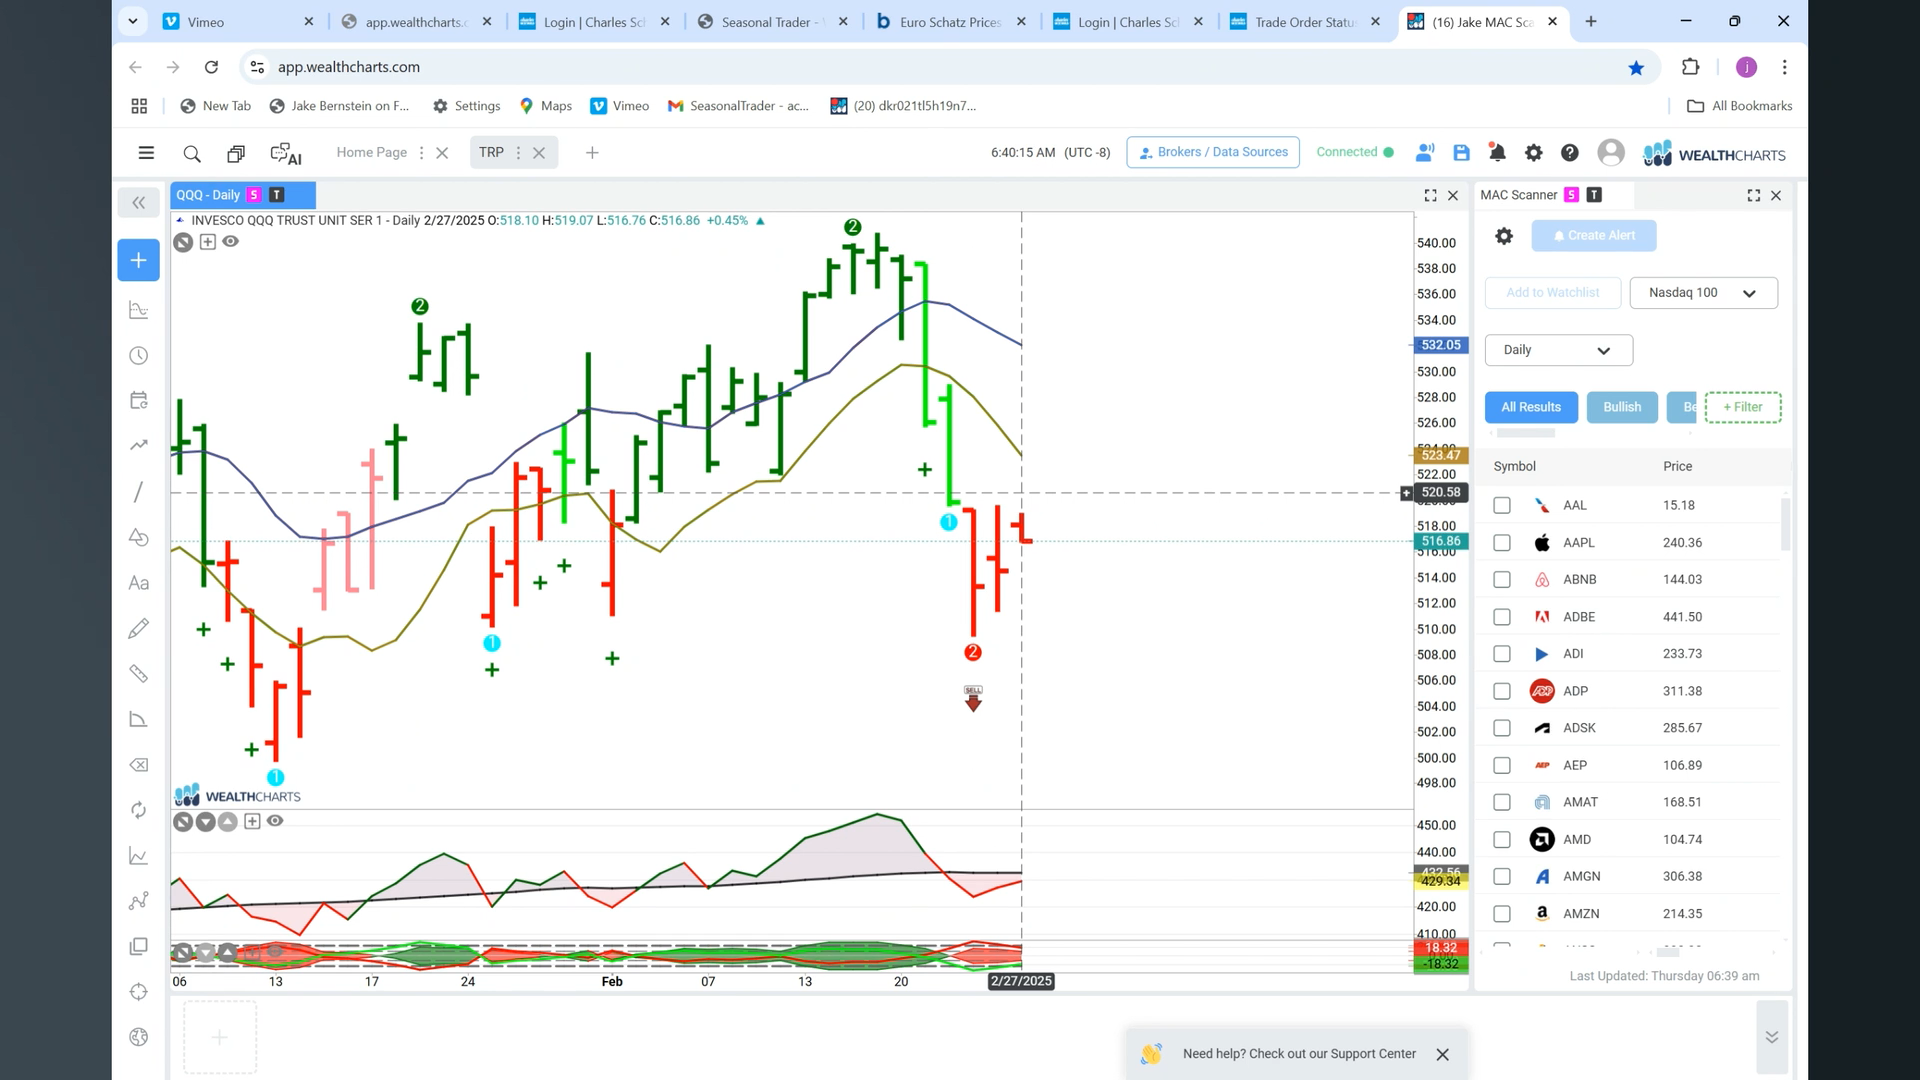This screenshot has height=1080, width=1920.
Task: Toggle visibility of main chart indicator
Action: 231,241
